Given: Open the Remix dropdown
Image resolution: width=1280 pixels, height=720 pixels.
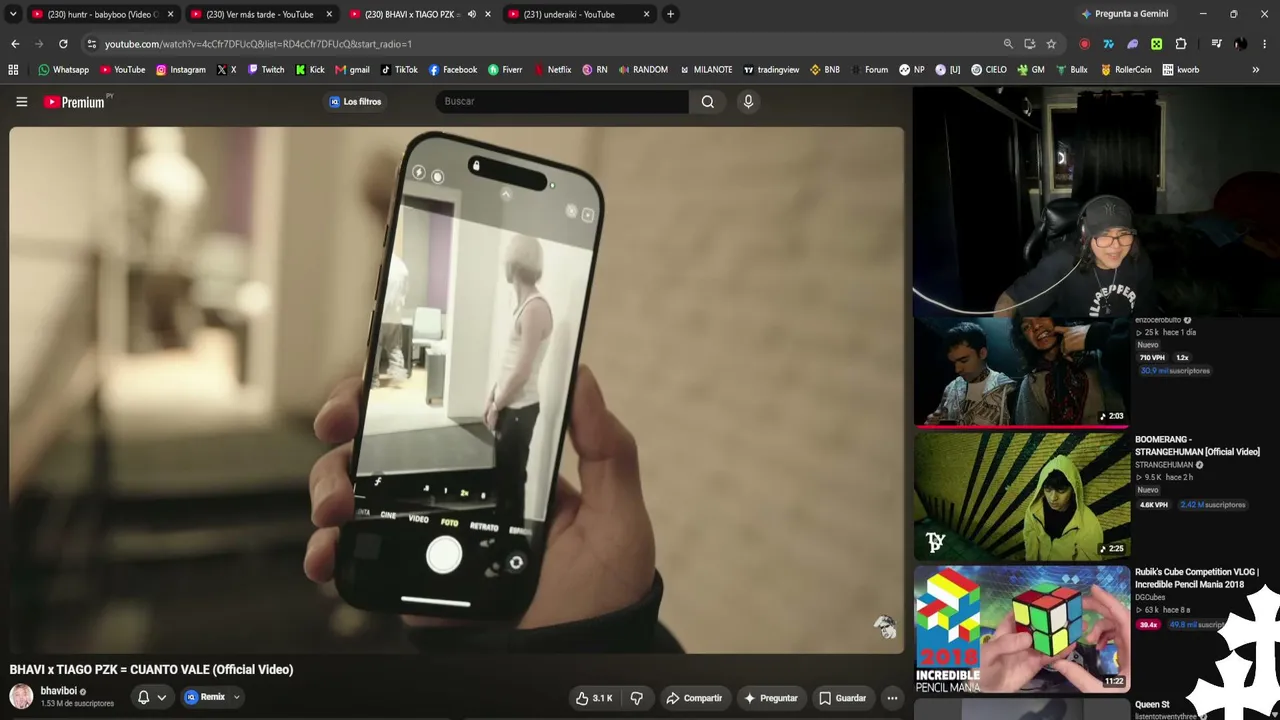Looking at the screenshot, I should click(212, 697).
